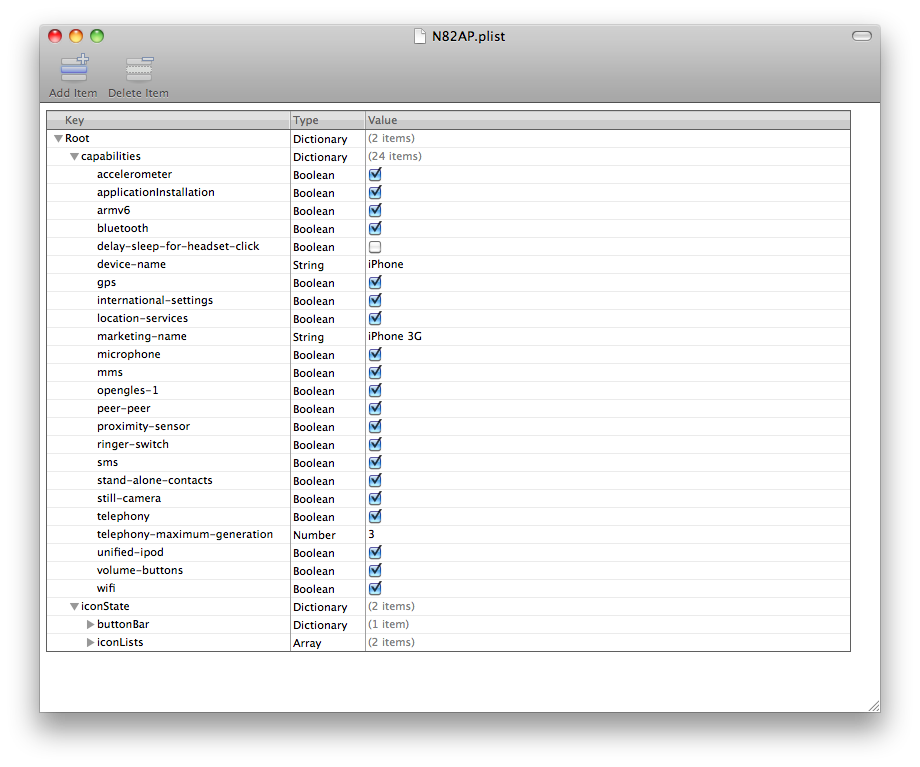
Task: Click the green zoom window button
Action: pyautogui.click(x=97, y=36)
